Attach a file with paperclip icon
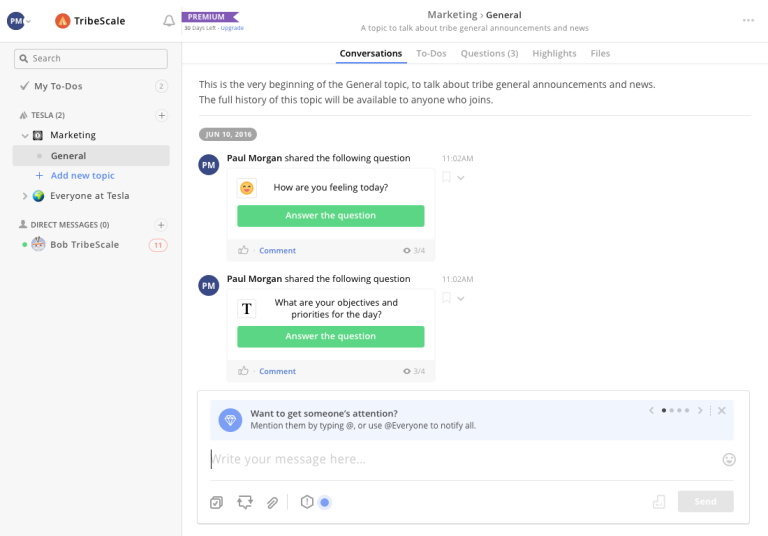Viewport: 768px width, 536px height. tap(272, 502)
